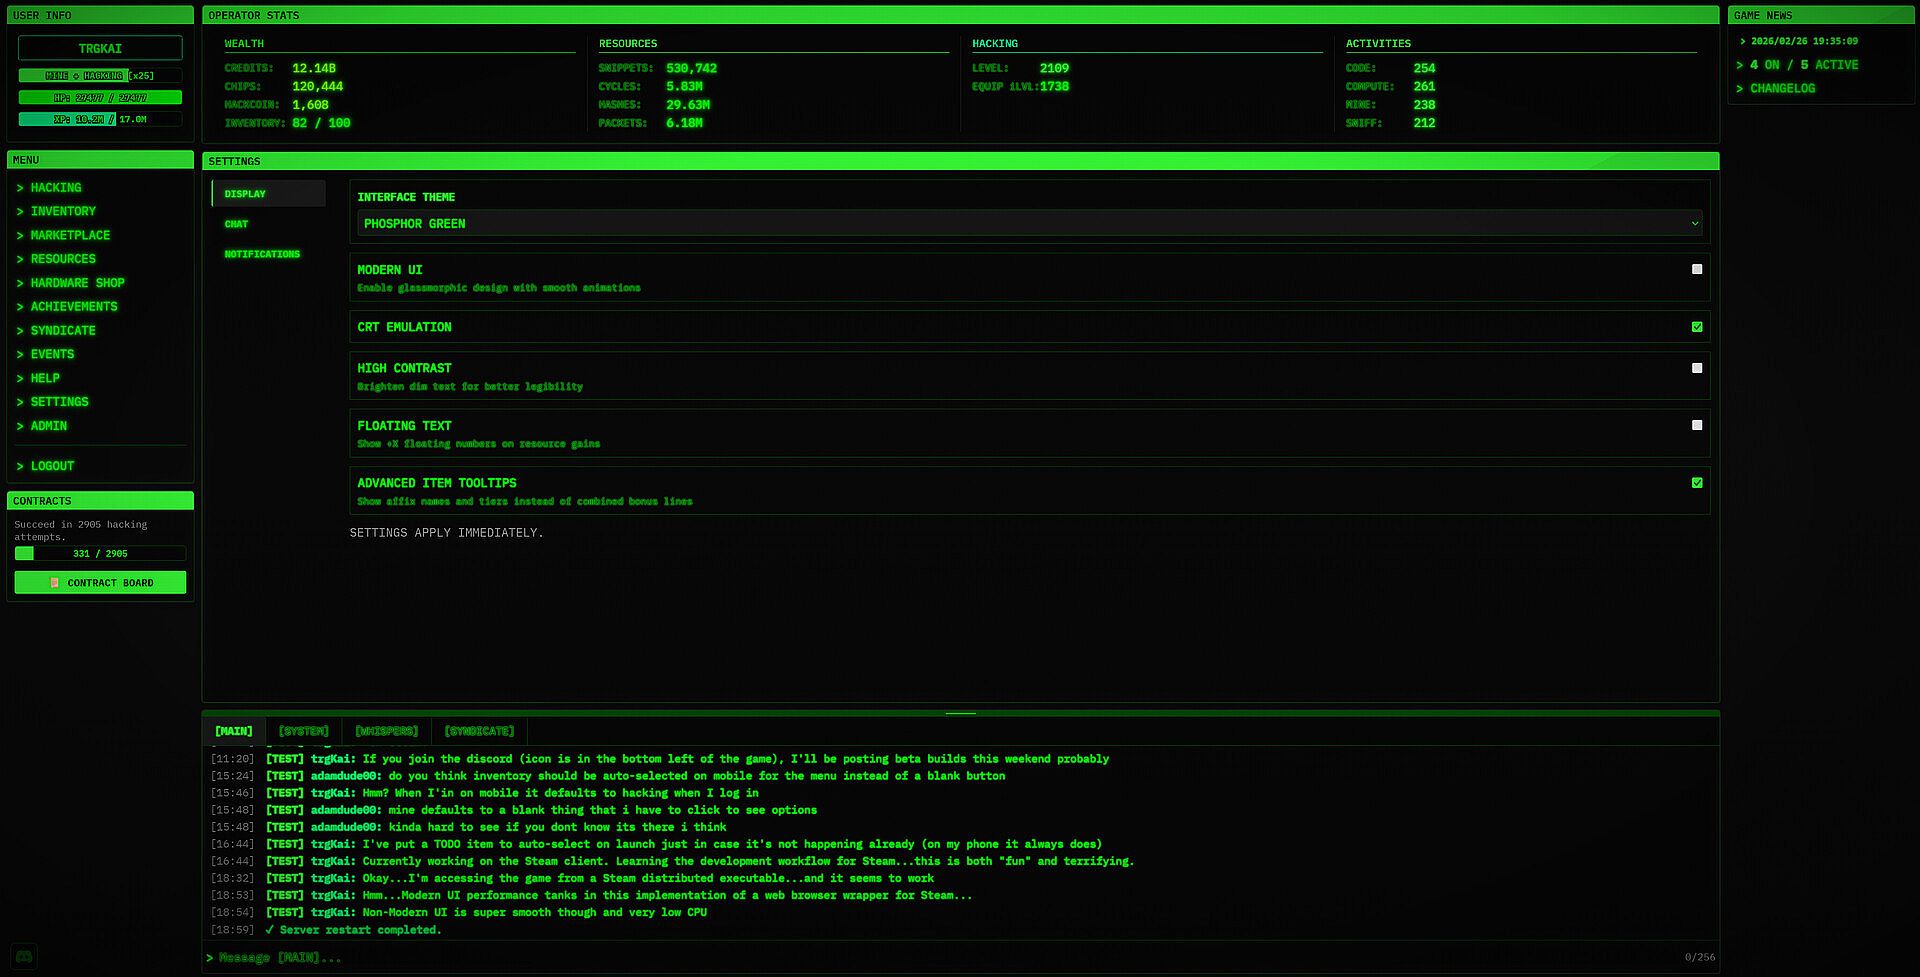Click adamdude00's name in the 15:24 message

[345, 776]
